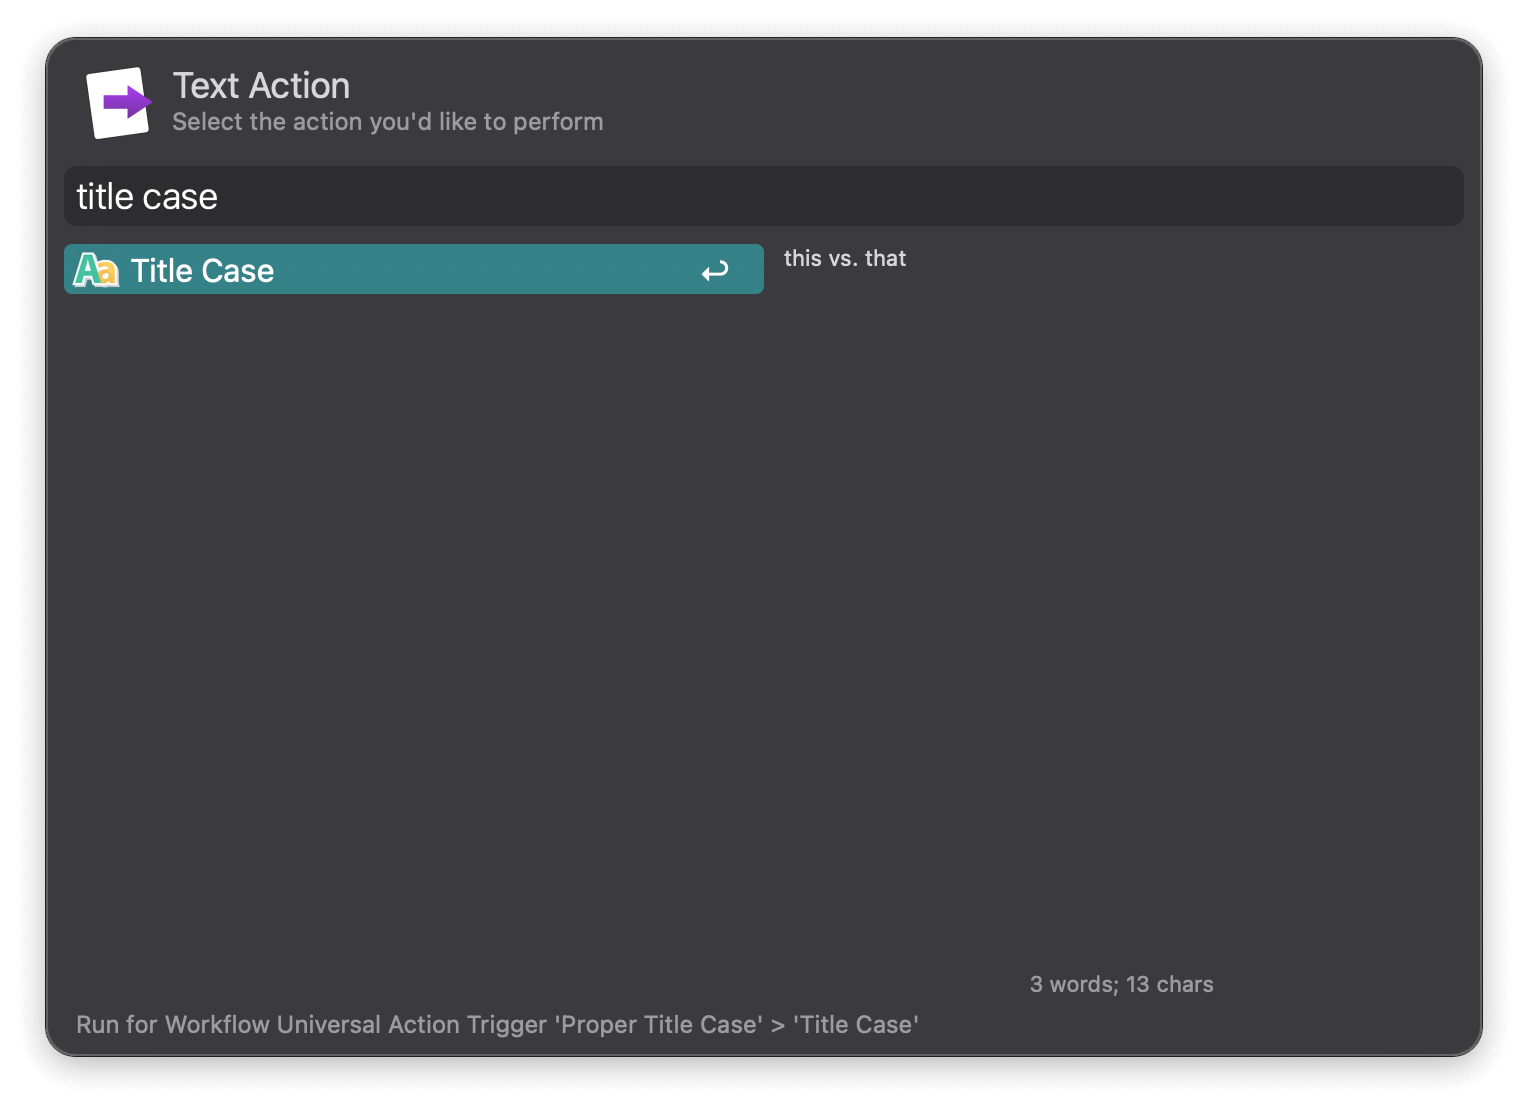Click the Text Action purple arrow icon
Image resolution: width=1528 pixels, height=1110 pixels.
(x=119, y=102)
